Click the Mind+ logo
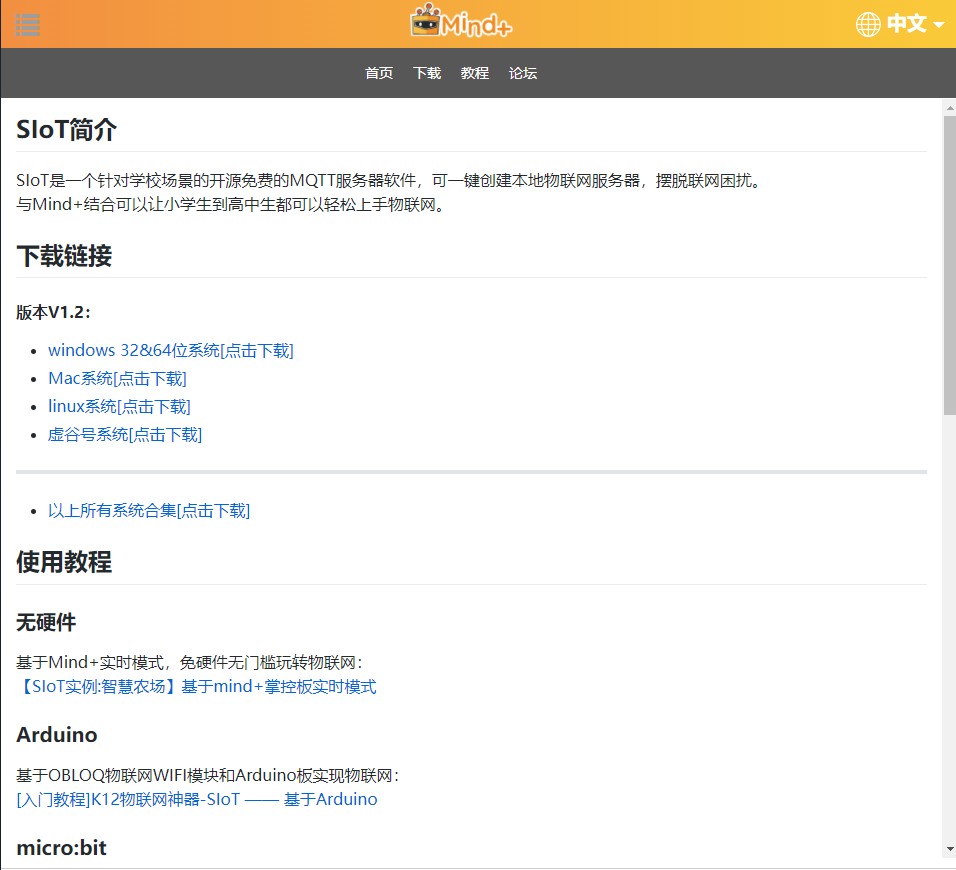Viewport: 956px width, 870px height. click(x=461, y=21)
